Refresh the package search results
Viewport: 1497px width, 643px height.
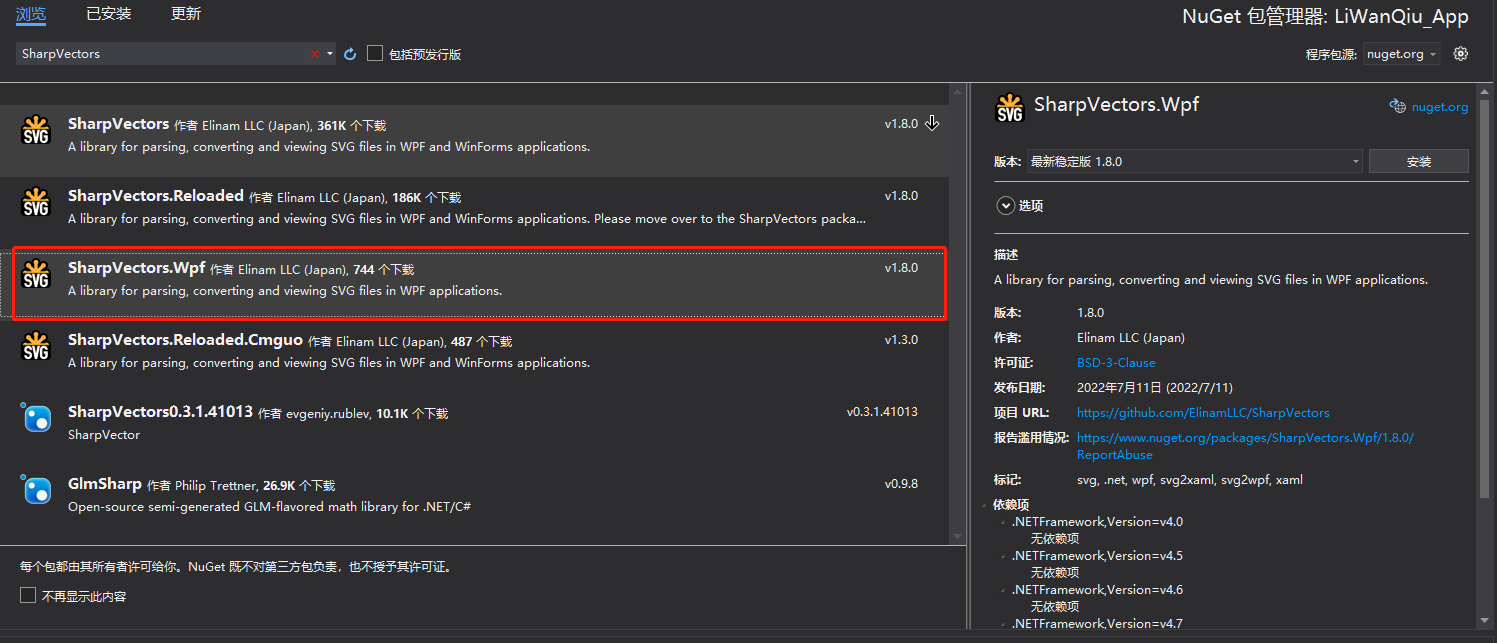click(x=350, y=54)
